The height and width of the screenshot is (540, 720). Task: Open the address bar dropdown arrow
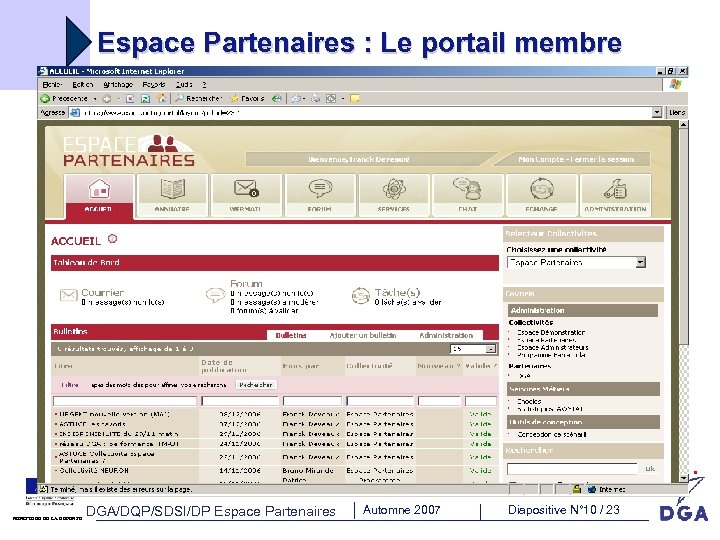[657, 112]
